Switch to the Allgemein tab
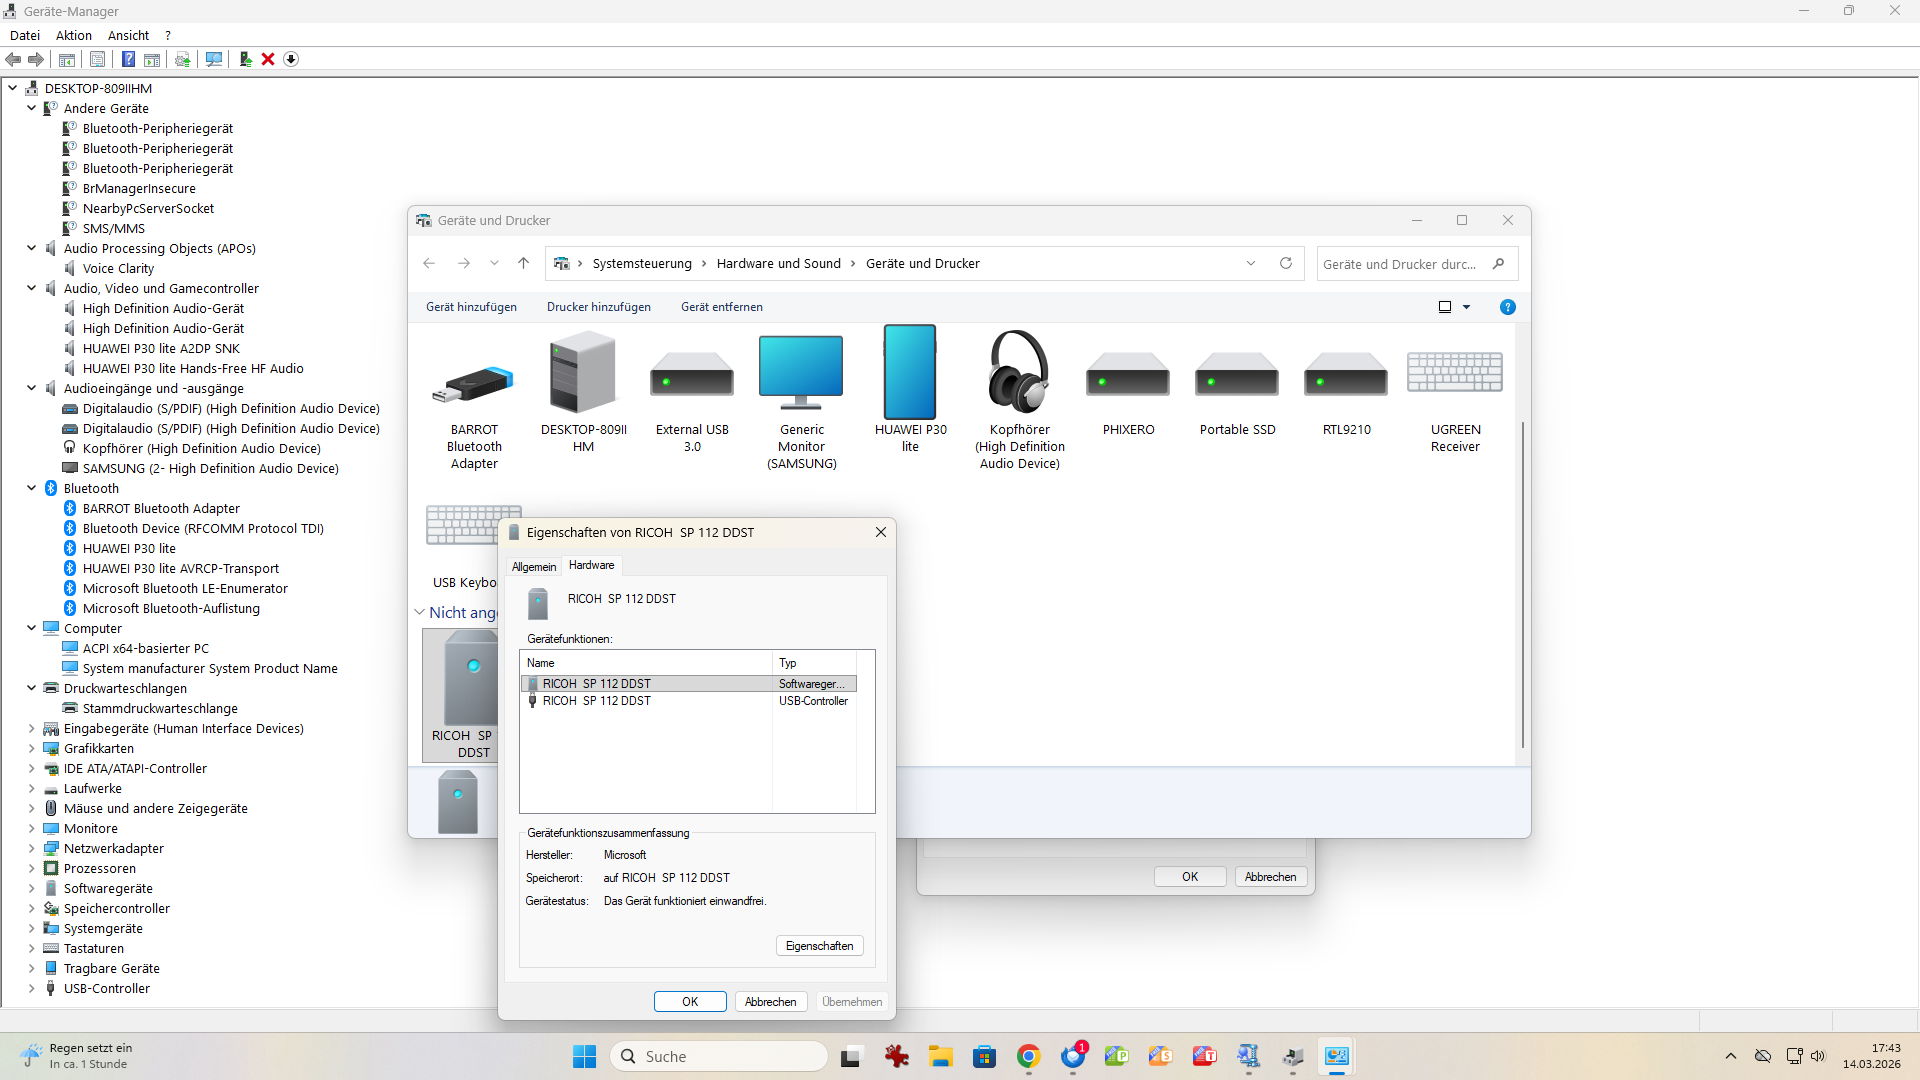 pos(534,566)
